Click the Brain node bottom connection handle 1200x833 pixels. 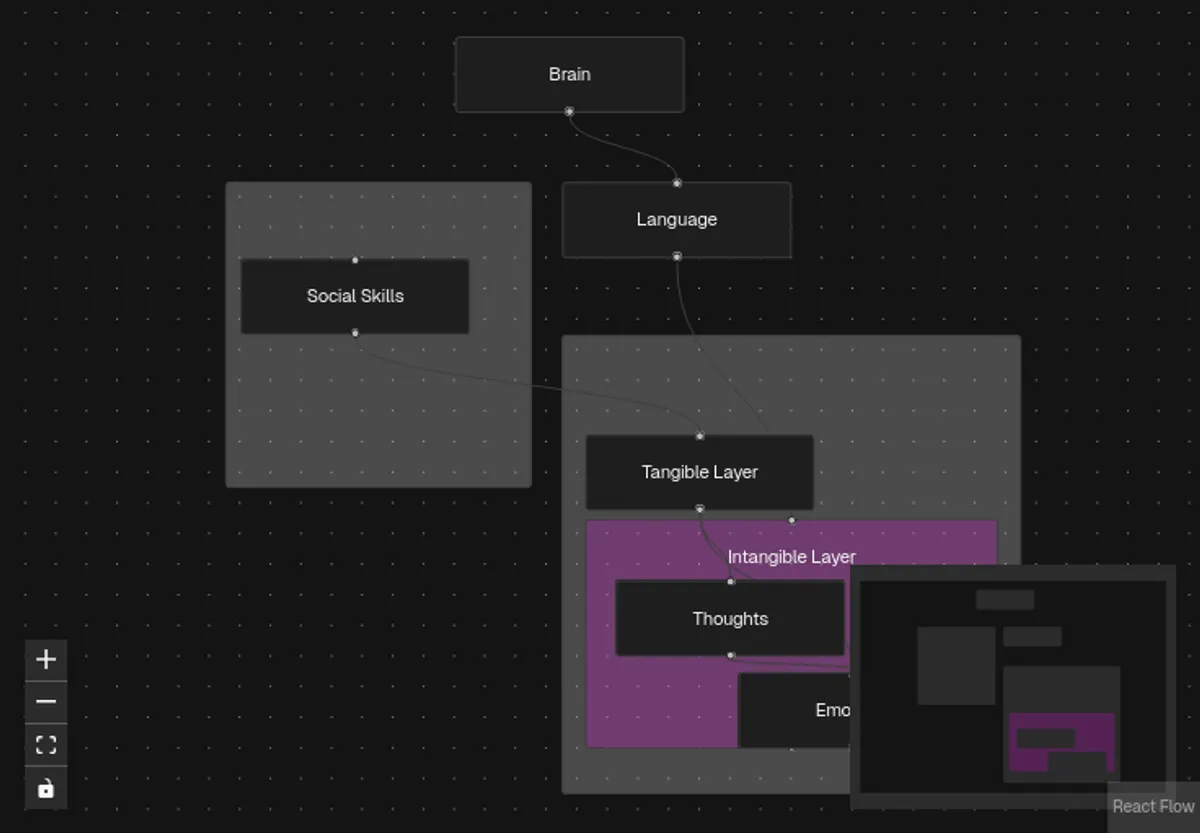pos(569,111)
